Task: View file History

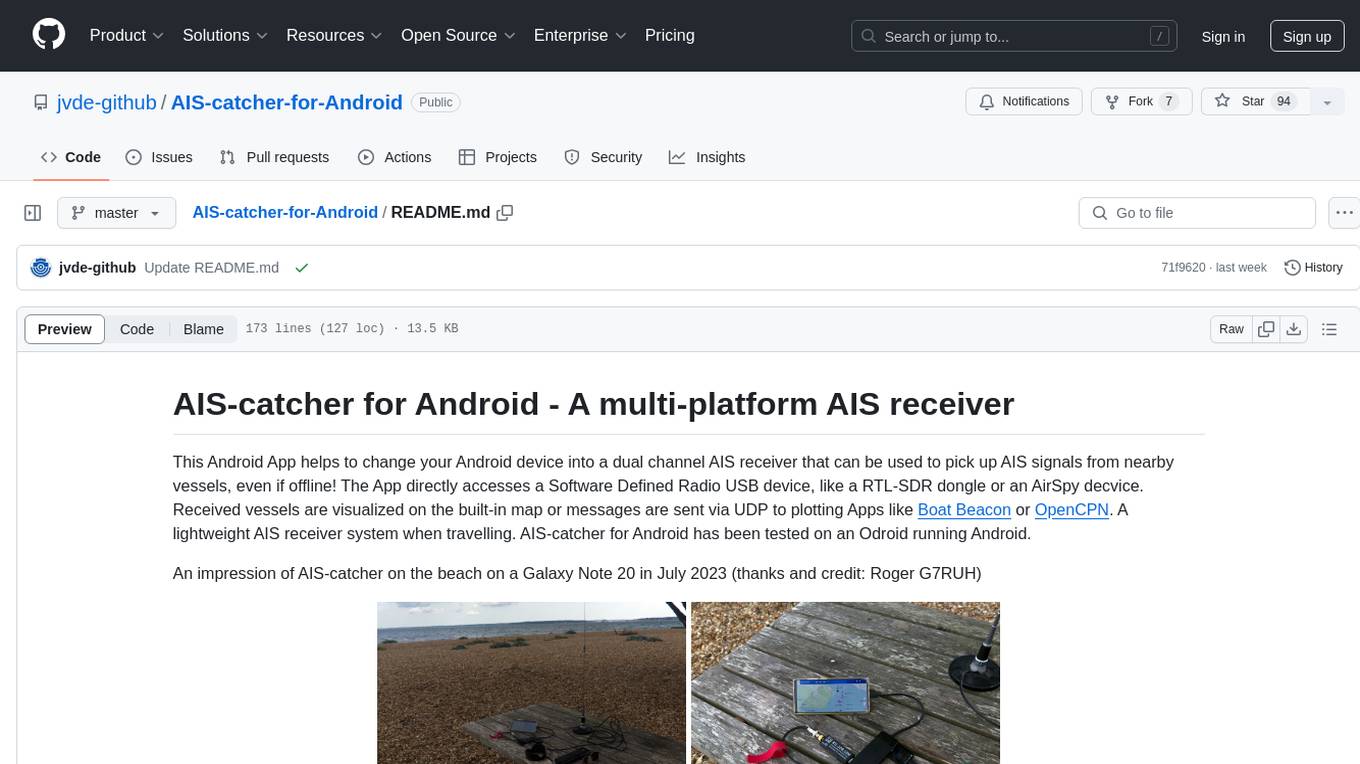Action: pos(1313,268)
